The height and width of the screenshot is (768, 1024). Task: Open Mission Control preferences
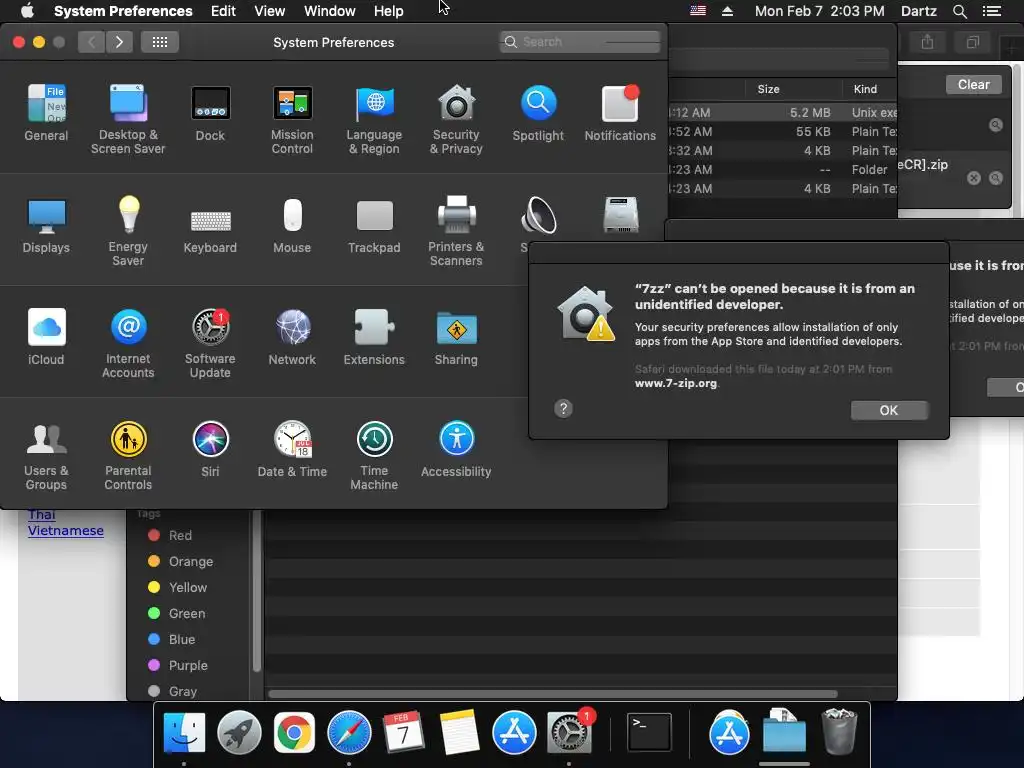(292, 119)
